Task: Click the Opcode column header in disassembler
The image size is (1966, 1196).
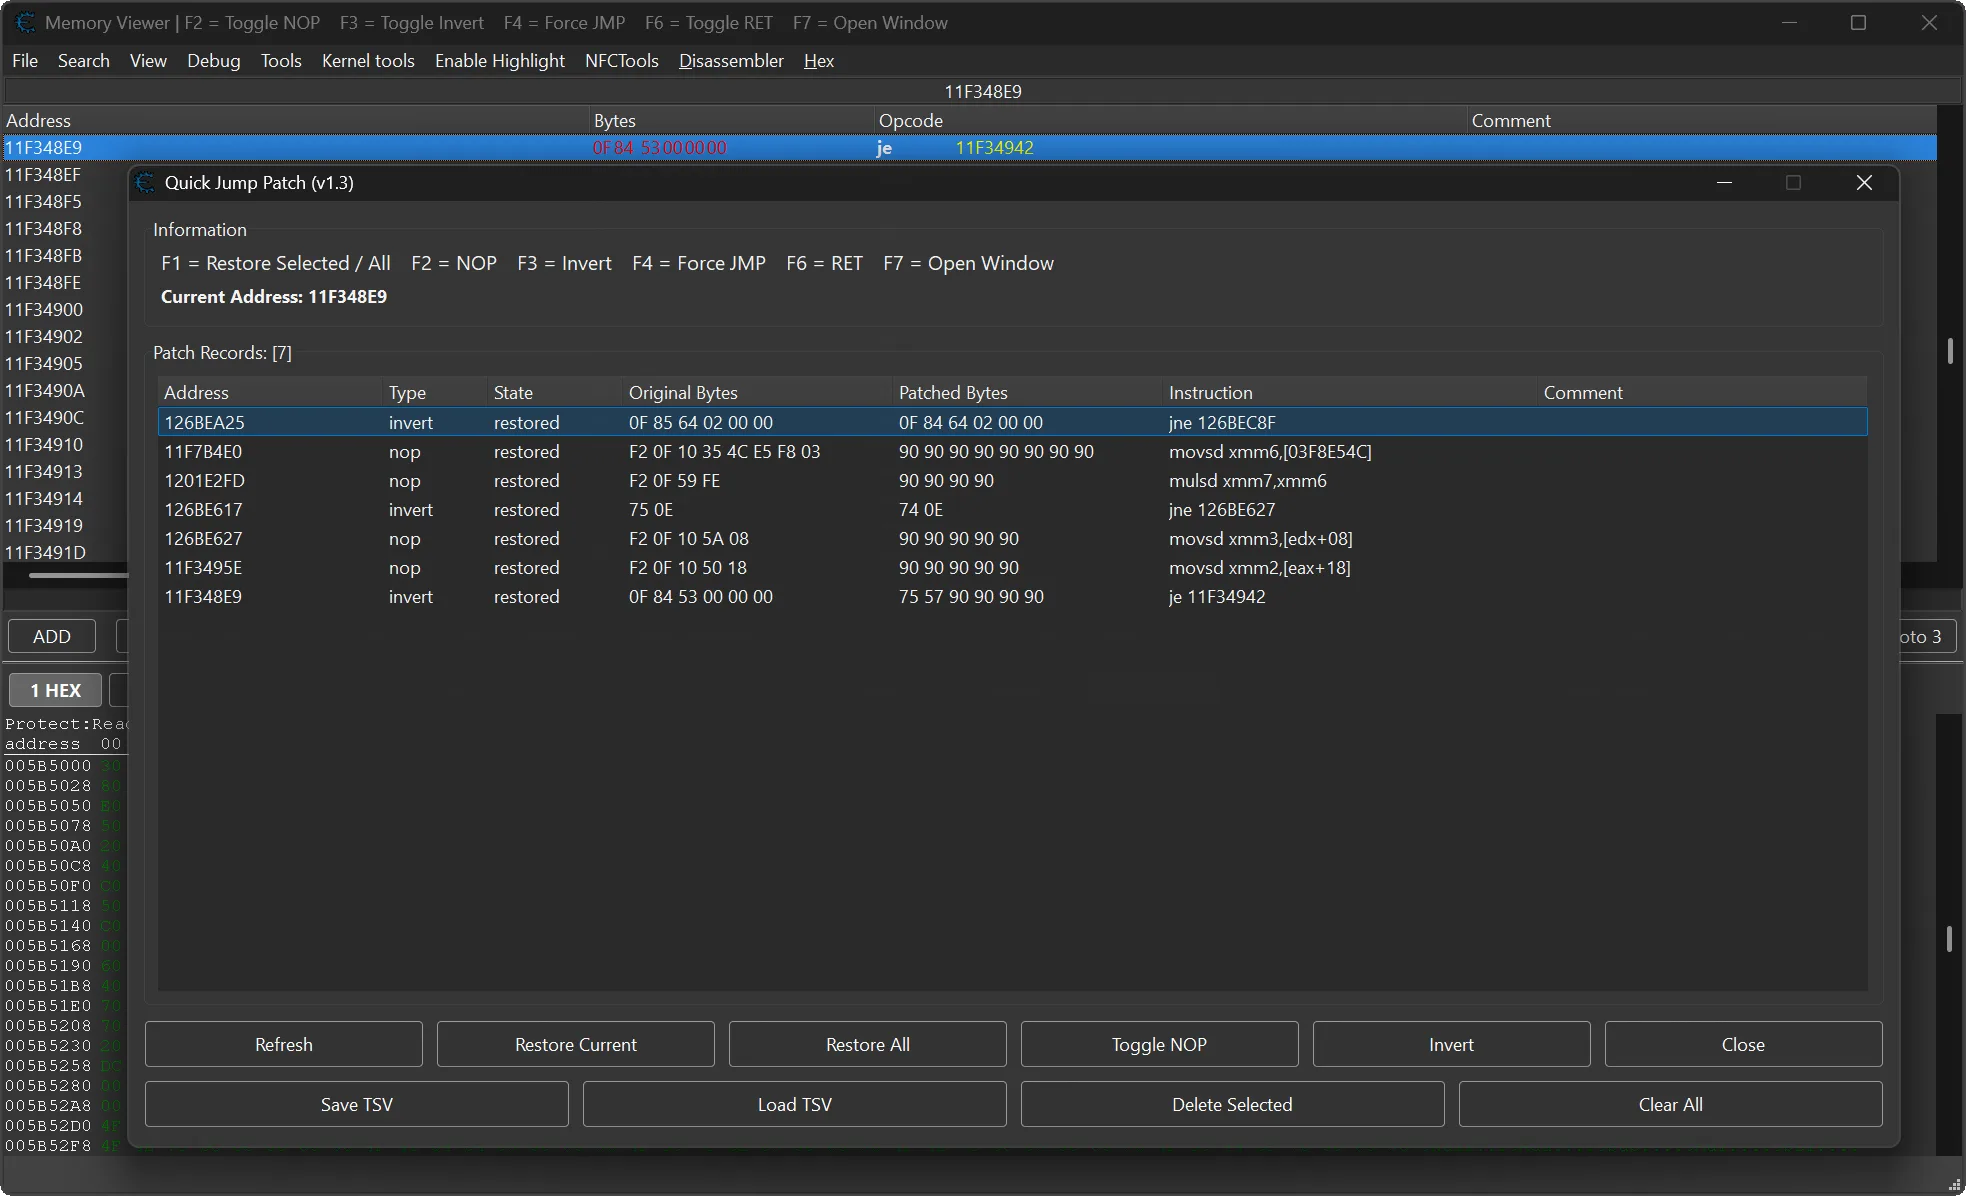Action: (1170, 120)
